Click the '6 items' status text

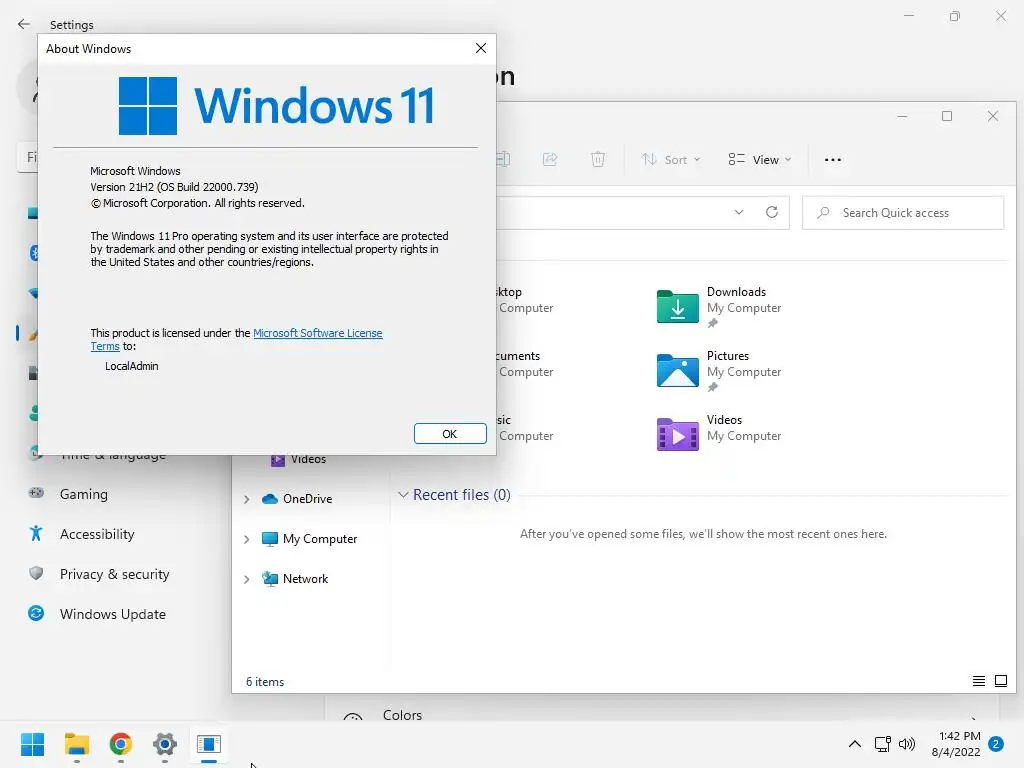(x=264, y=682)
